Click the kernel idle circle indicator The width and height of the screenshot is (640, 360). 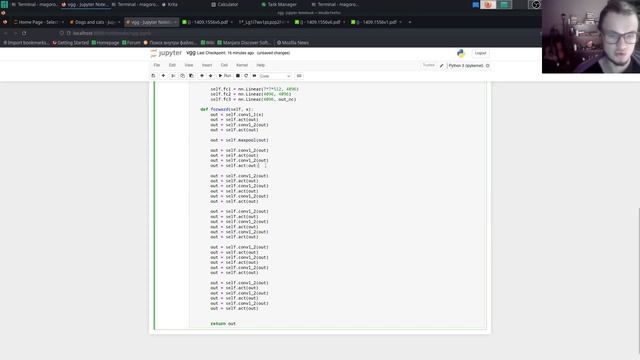coord(488,66)
